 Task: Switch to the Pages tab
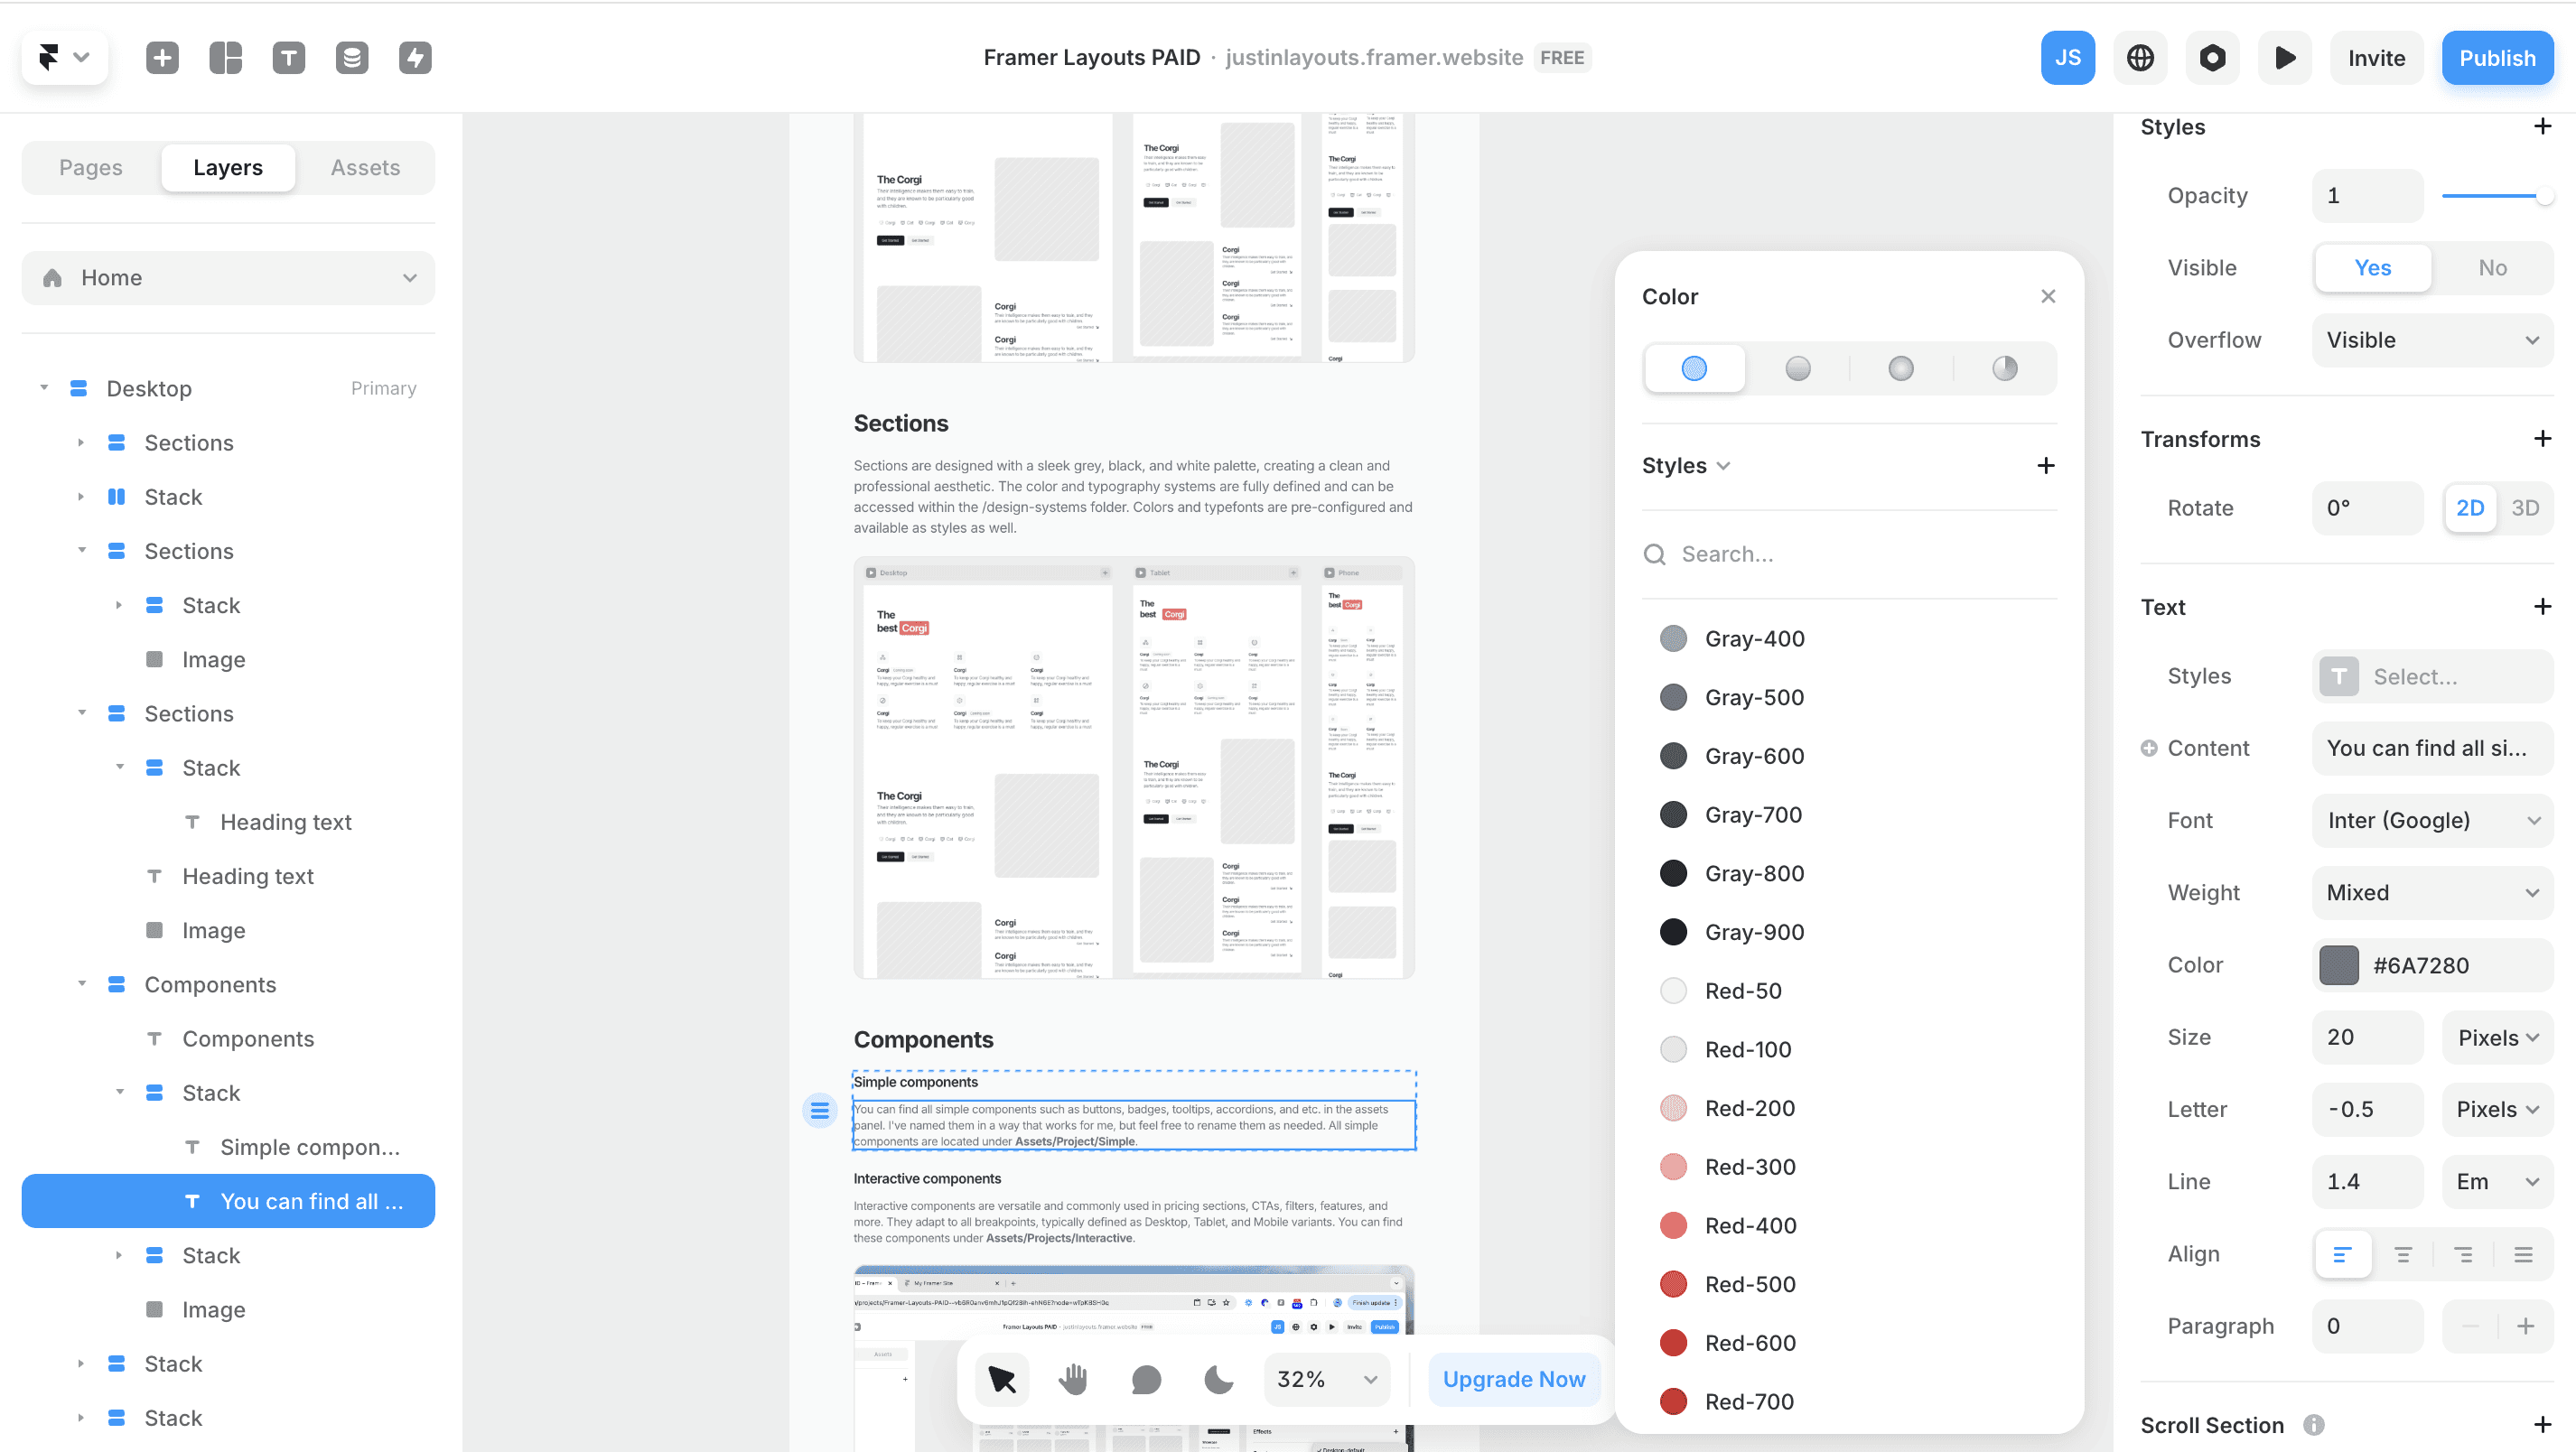click(91, 168)
